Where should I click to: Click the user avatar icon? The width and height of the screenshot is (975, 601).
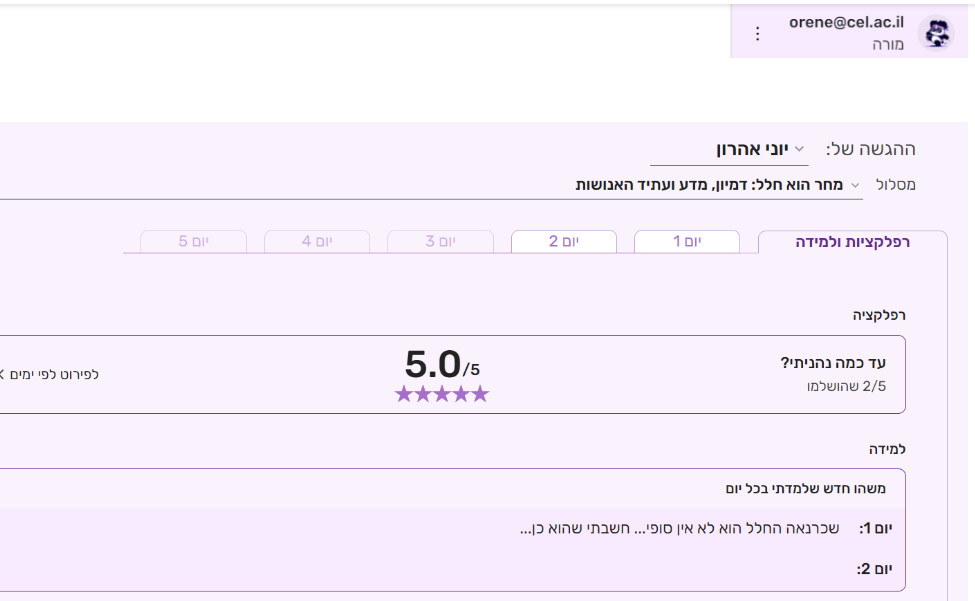pos(936,33)
